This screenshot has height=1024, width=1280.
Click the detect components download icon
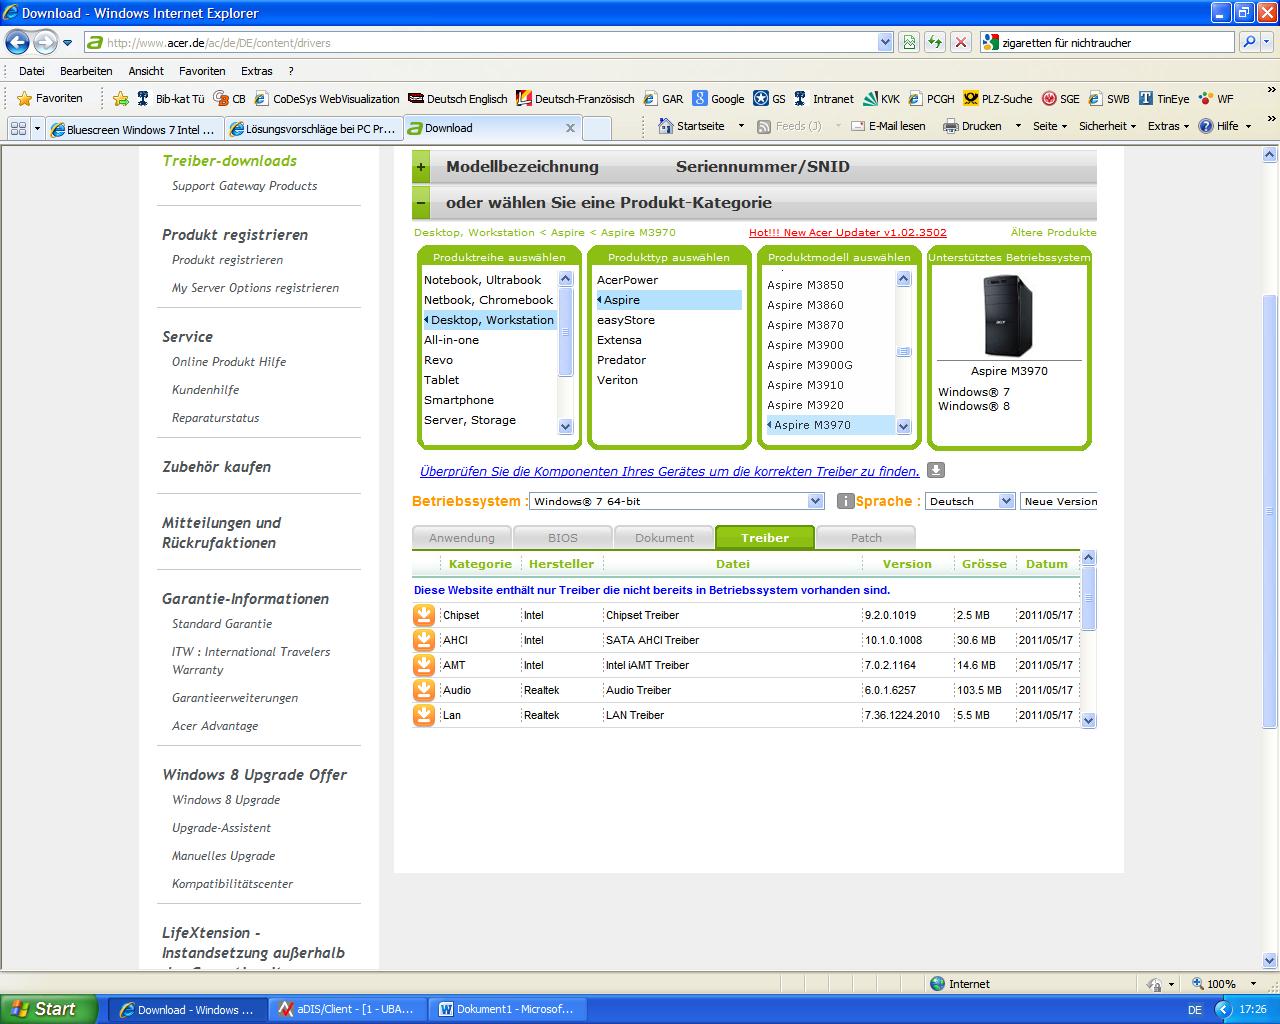click(936, 470)
